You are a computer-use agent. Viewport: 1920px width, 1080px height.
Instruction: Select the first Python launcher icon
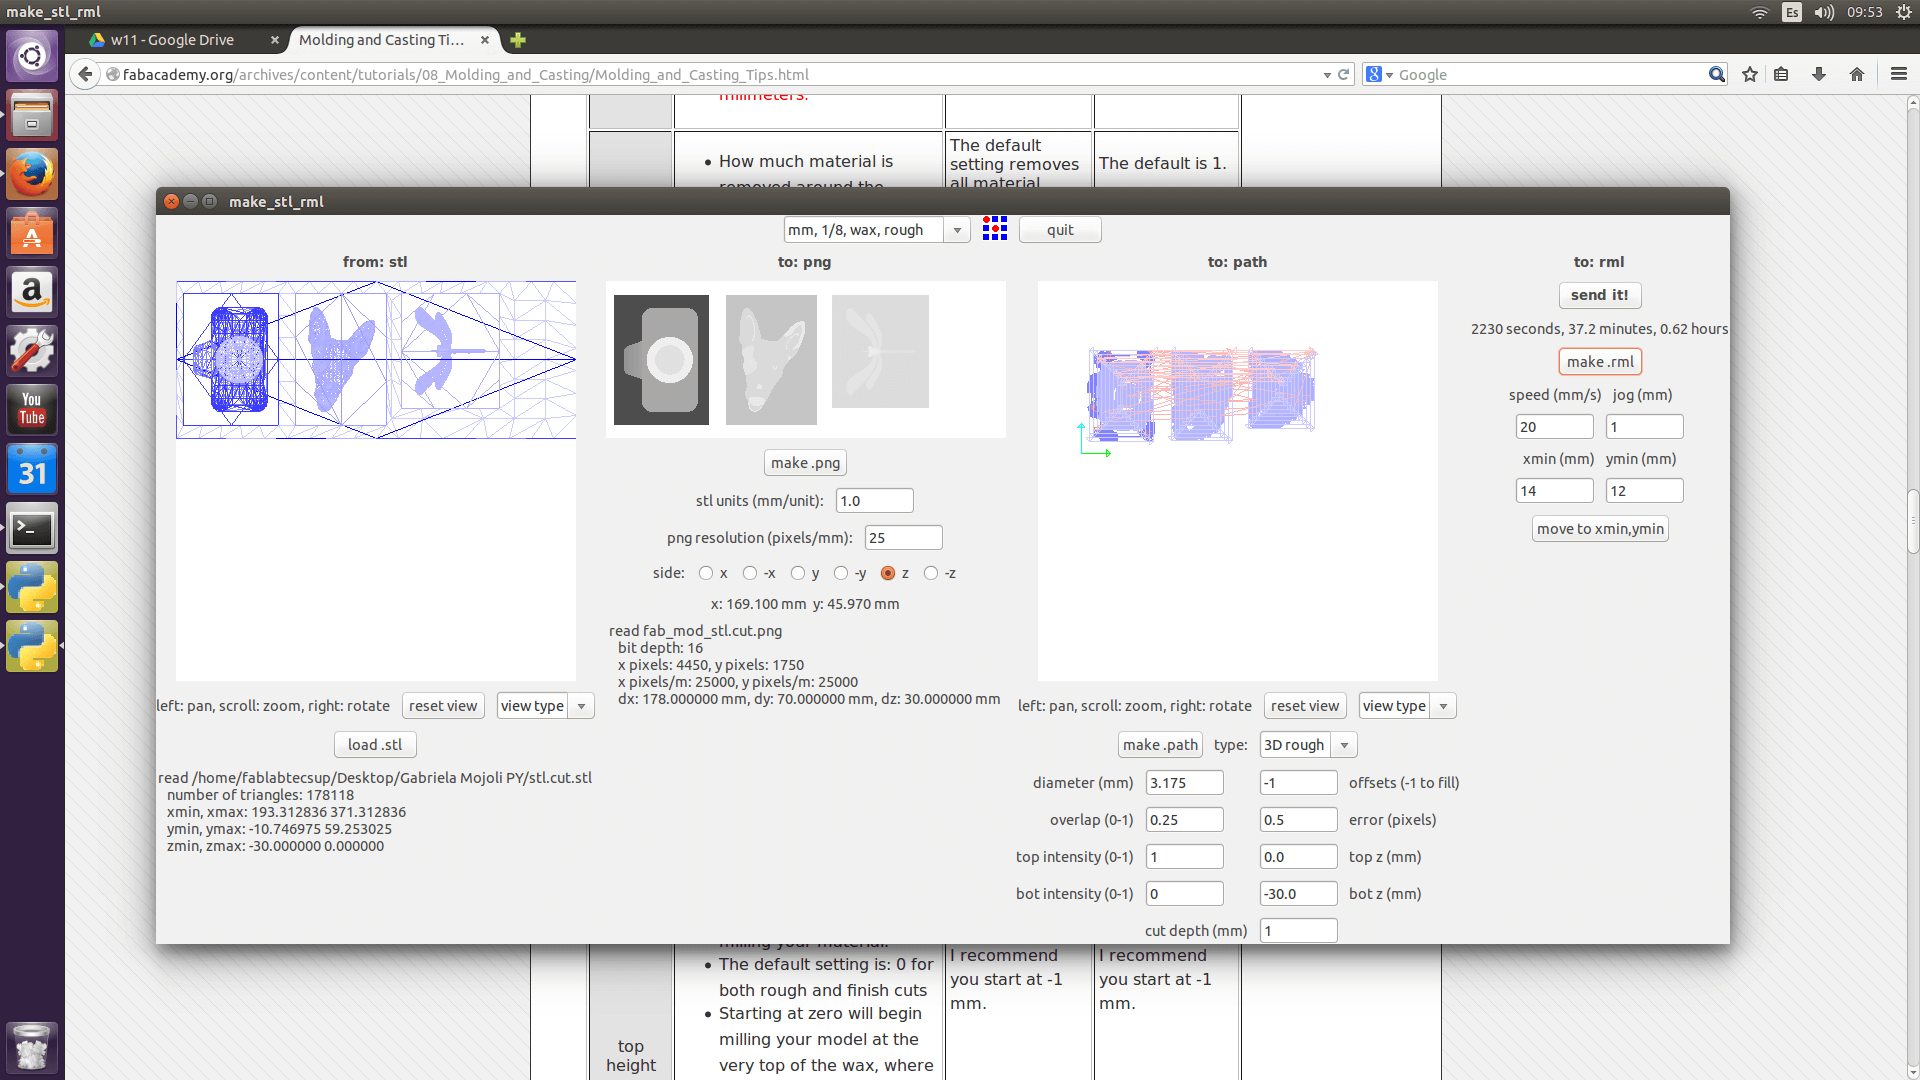32,587
